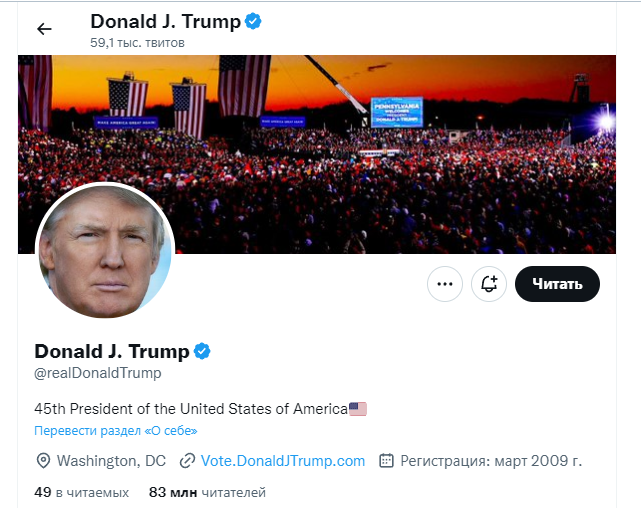The image size is (641, 508).
Task: Click the back arrow icon
Action: coord(44,29)
